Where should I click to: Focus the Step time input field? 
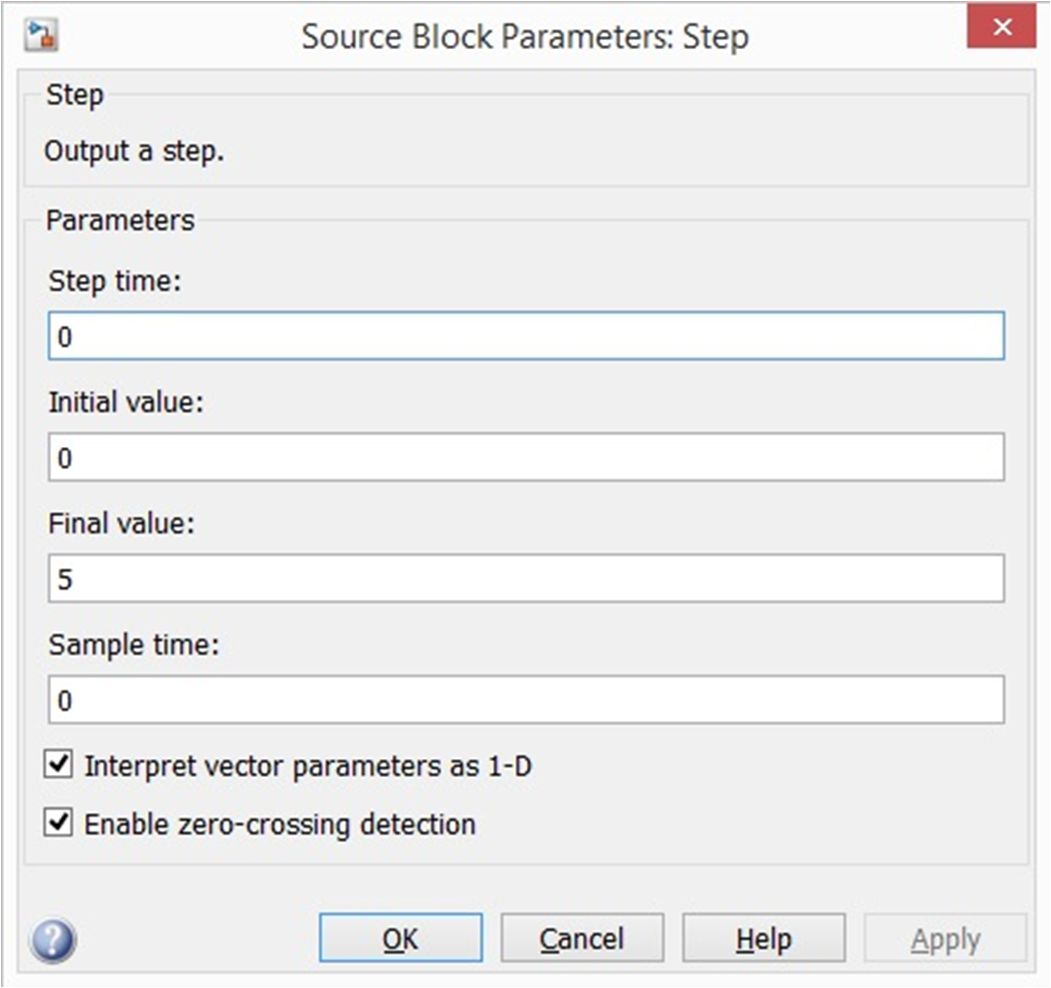coord(526,336)
